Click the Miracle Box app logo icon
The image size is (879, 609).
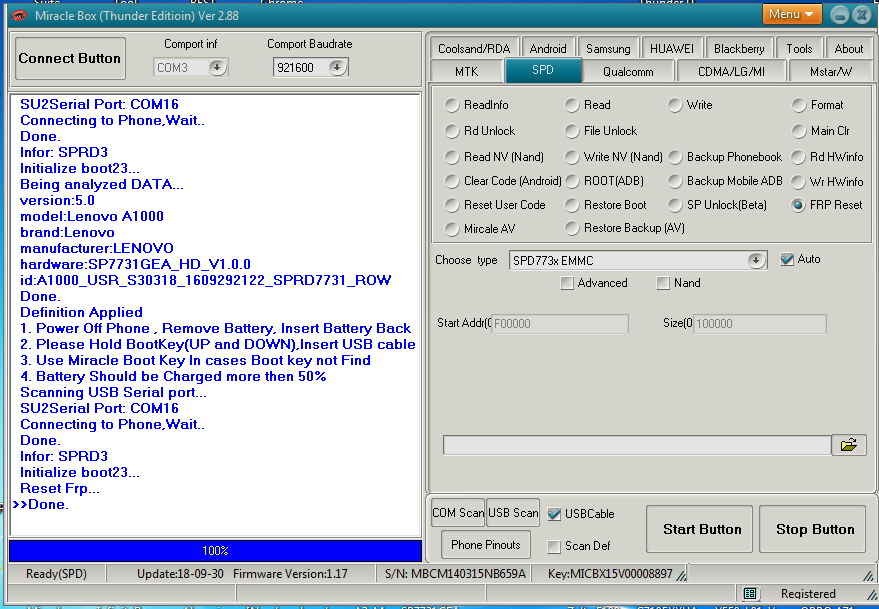pos(20,16)
